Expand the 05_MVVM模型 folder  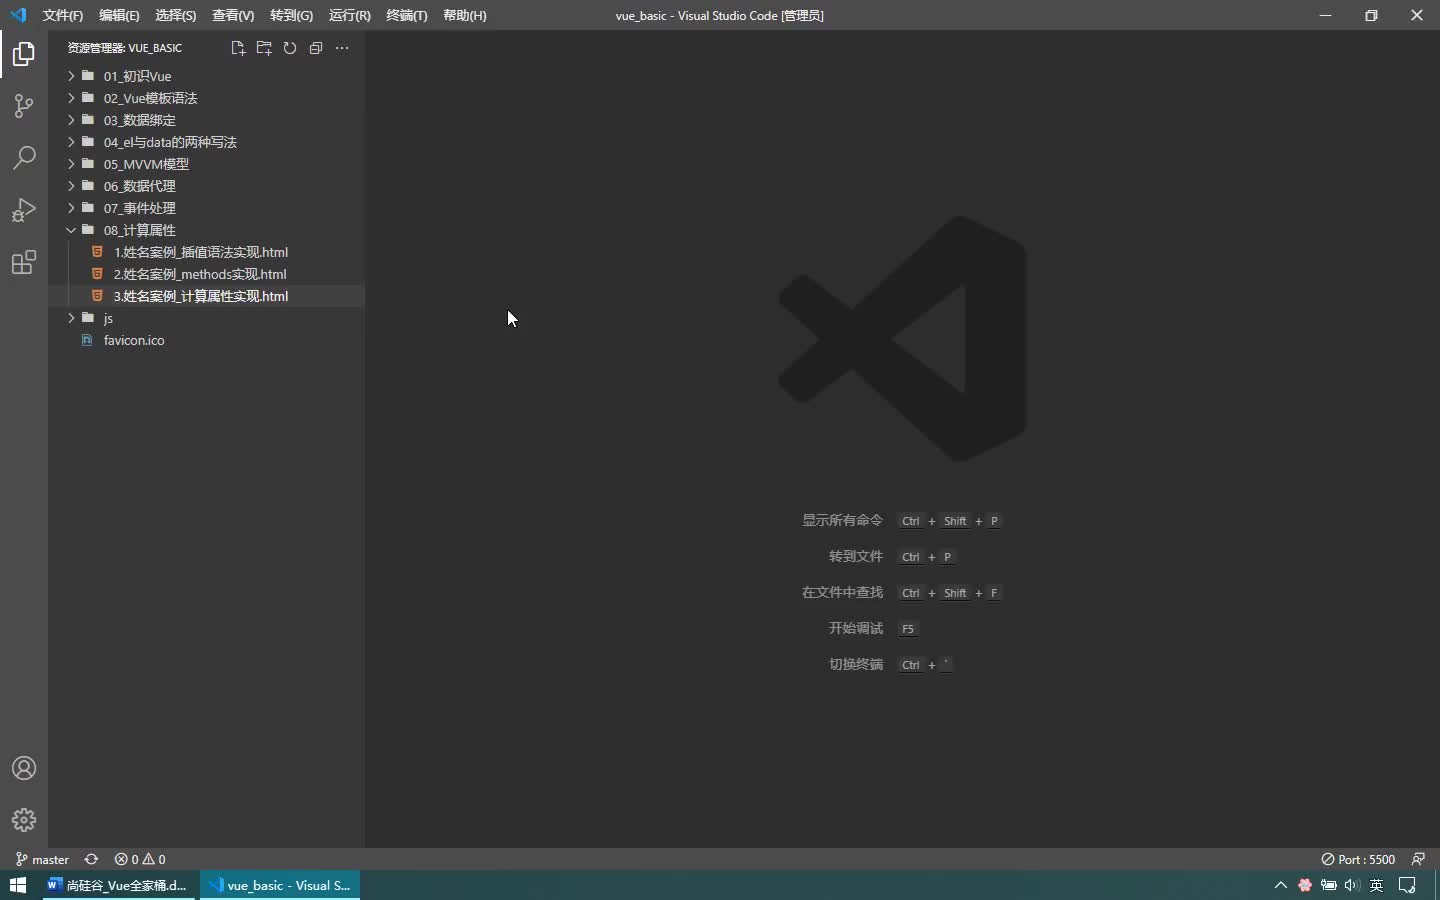[x=206, y=164]
